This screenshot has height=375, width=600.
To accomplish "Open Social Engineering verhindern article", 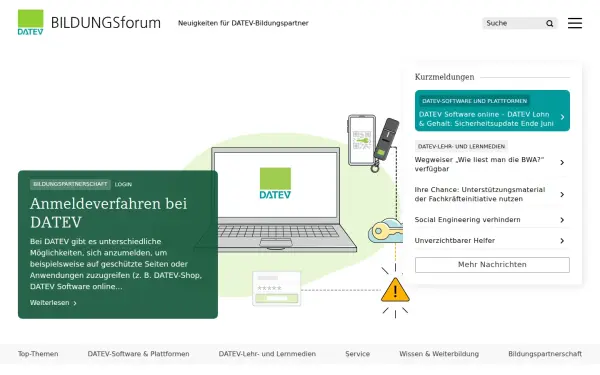I will 468,220.
